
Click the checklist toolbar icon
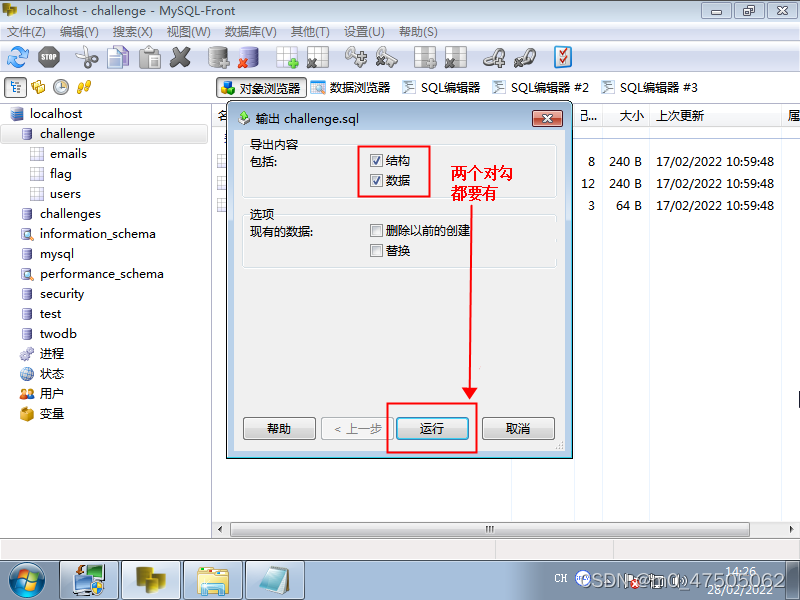[563, 57]
